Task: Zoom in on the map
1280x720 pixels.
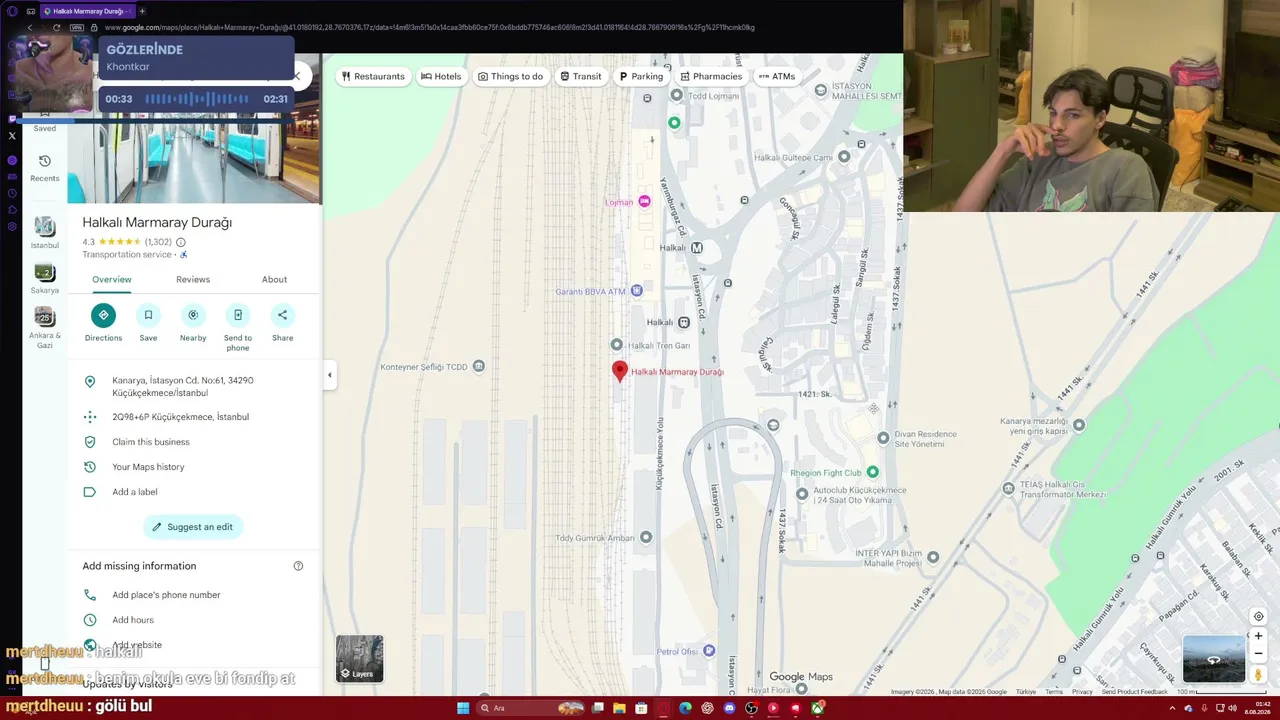Action: (1259, 636)
